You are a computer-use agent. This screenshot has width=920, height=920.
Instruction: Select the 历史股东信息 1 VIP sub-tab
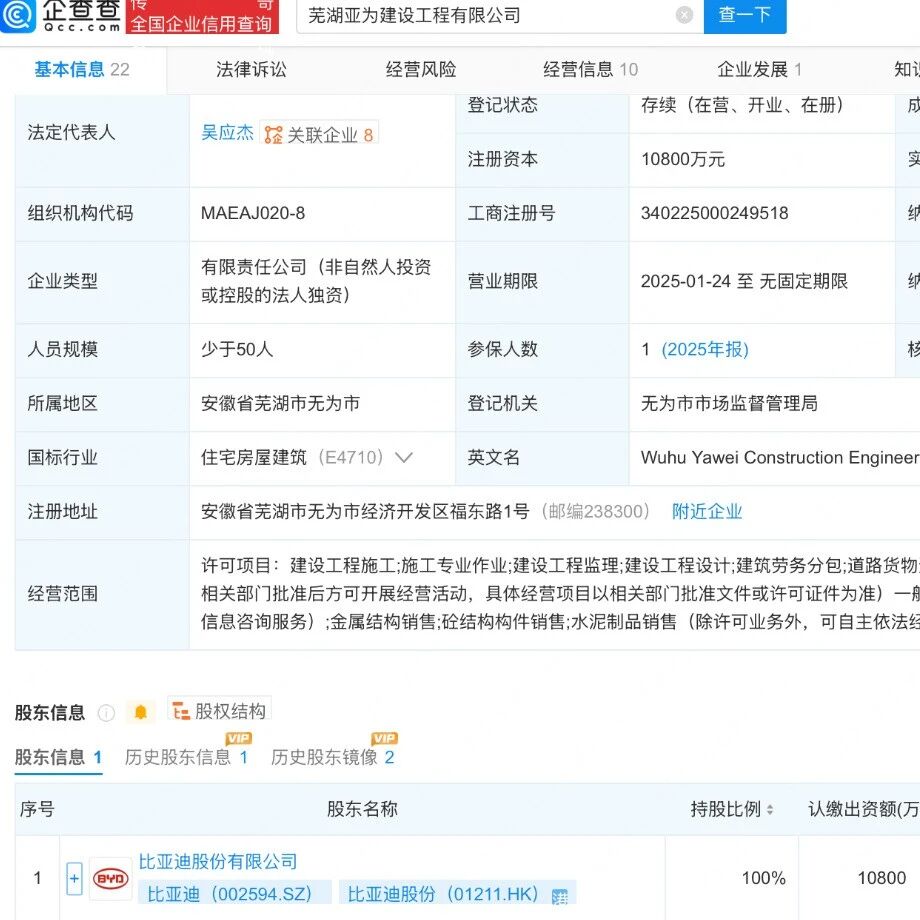[x=187, y=757]
